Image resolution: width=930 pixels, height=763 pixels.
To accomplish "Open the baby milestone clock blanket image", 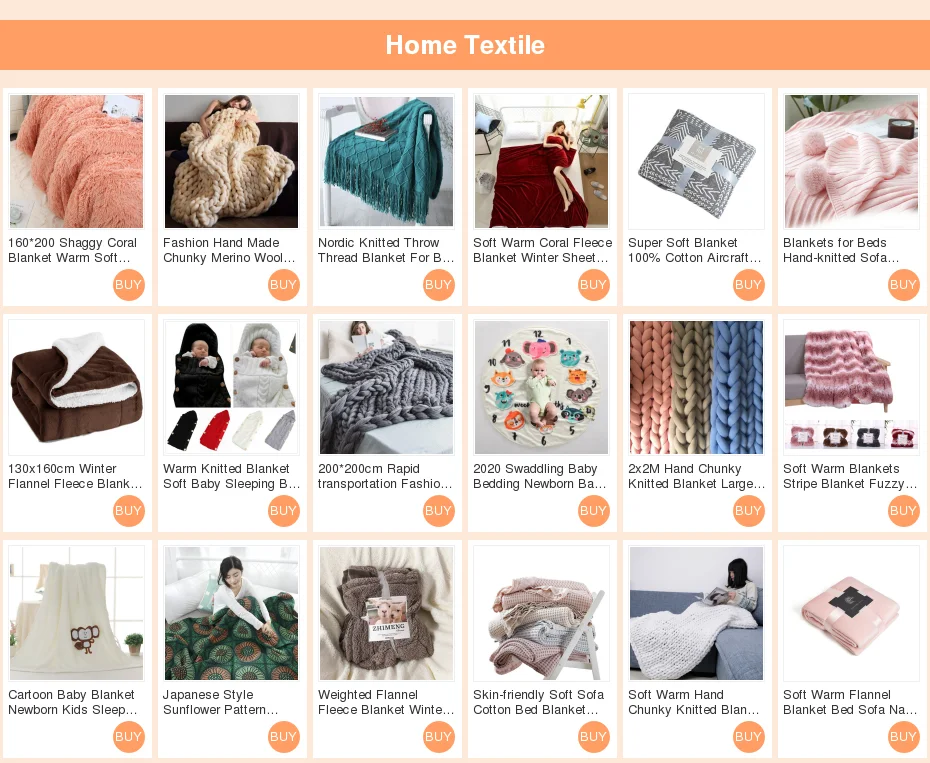I will [x=542, y=387].
